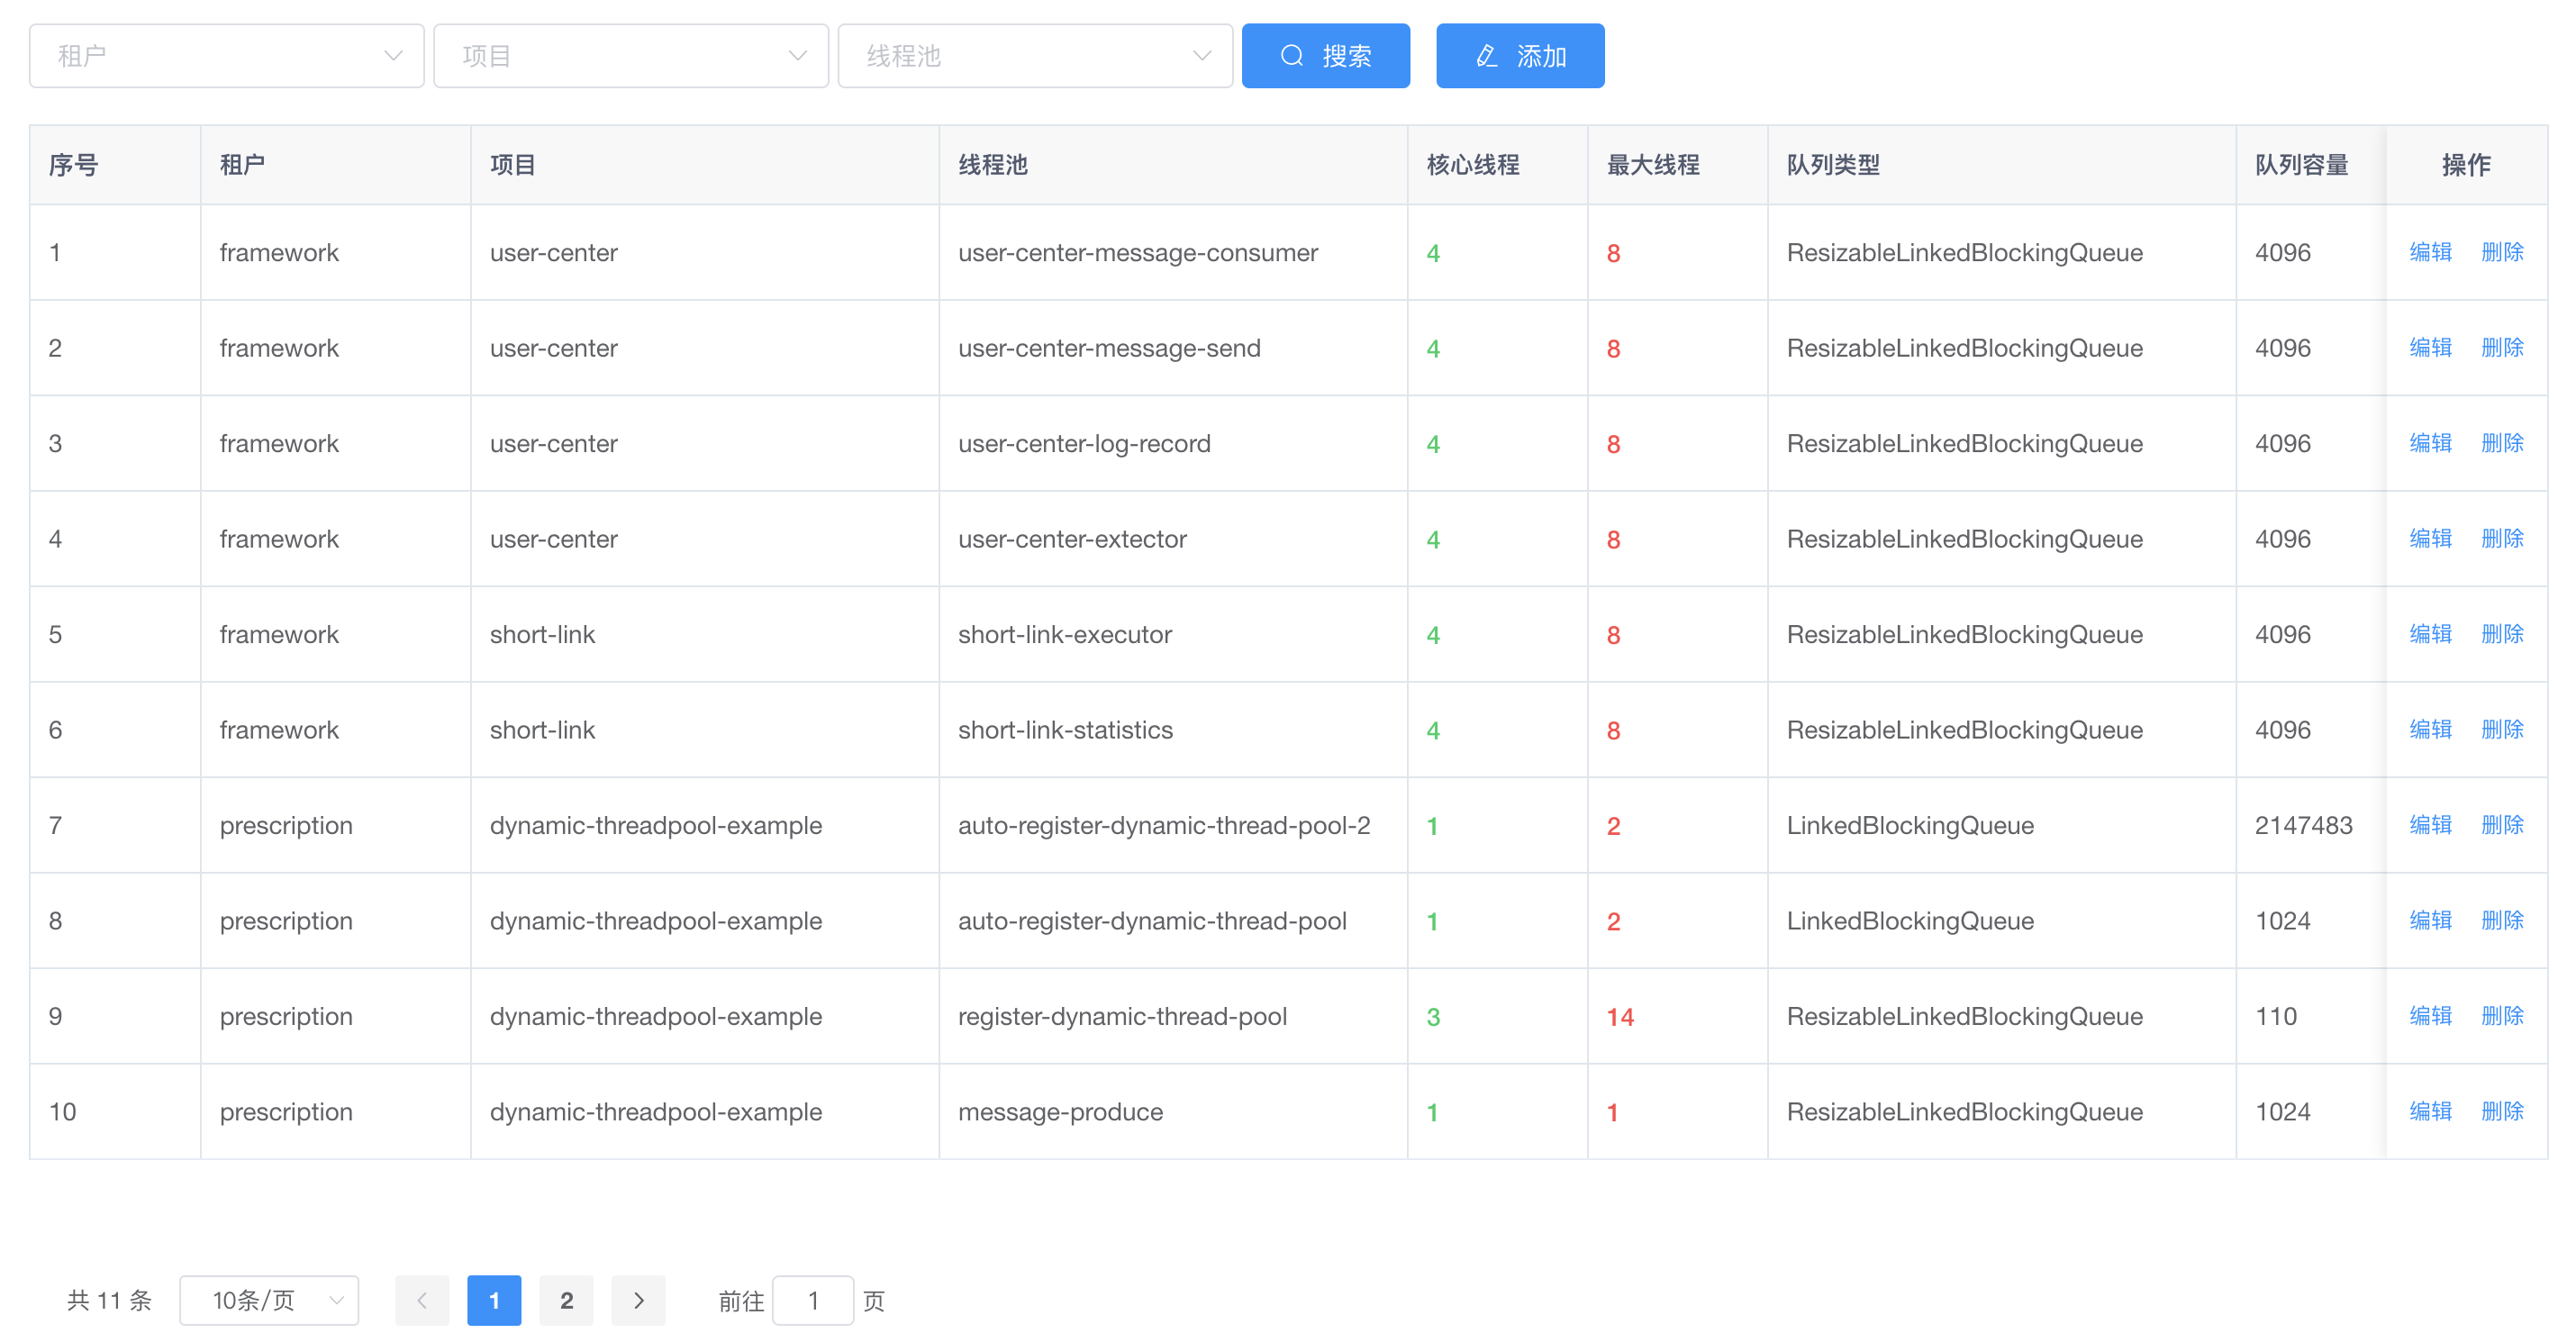Select page 1 in pagination

pos(494,1300)
